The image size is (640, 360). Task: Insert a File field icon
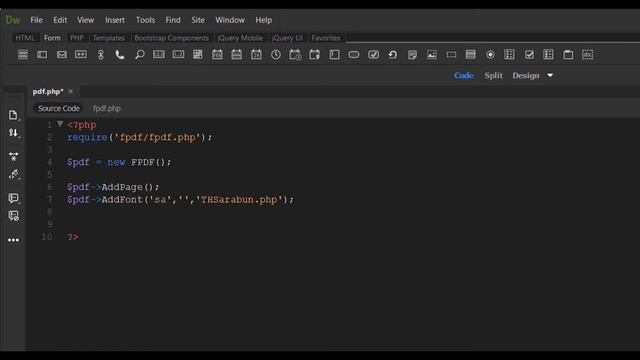(412, 55)
